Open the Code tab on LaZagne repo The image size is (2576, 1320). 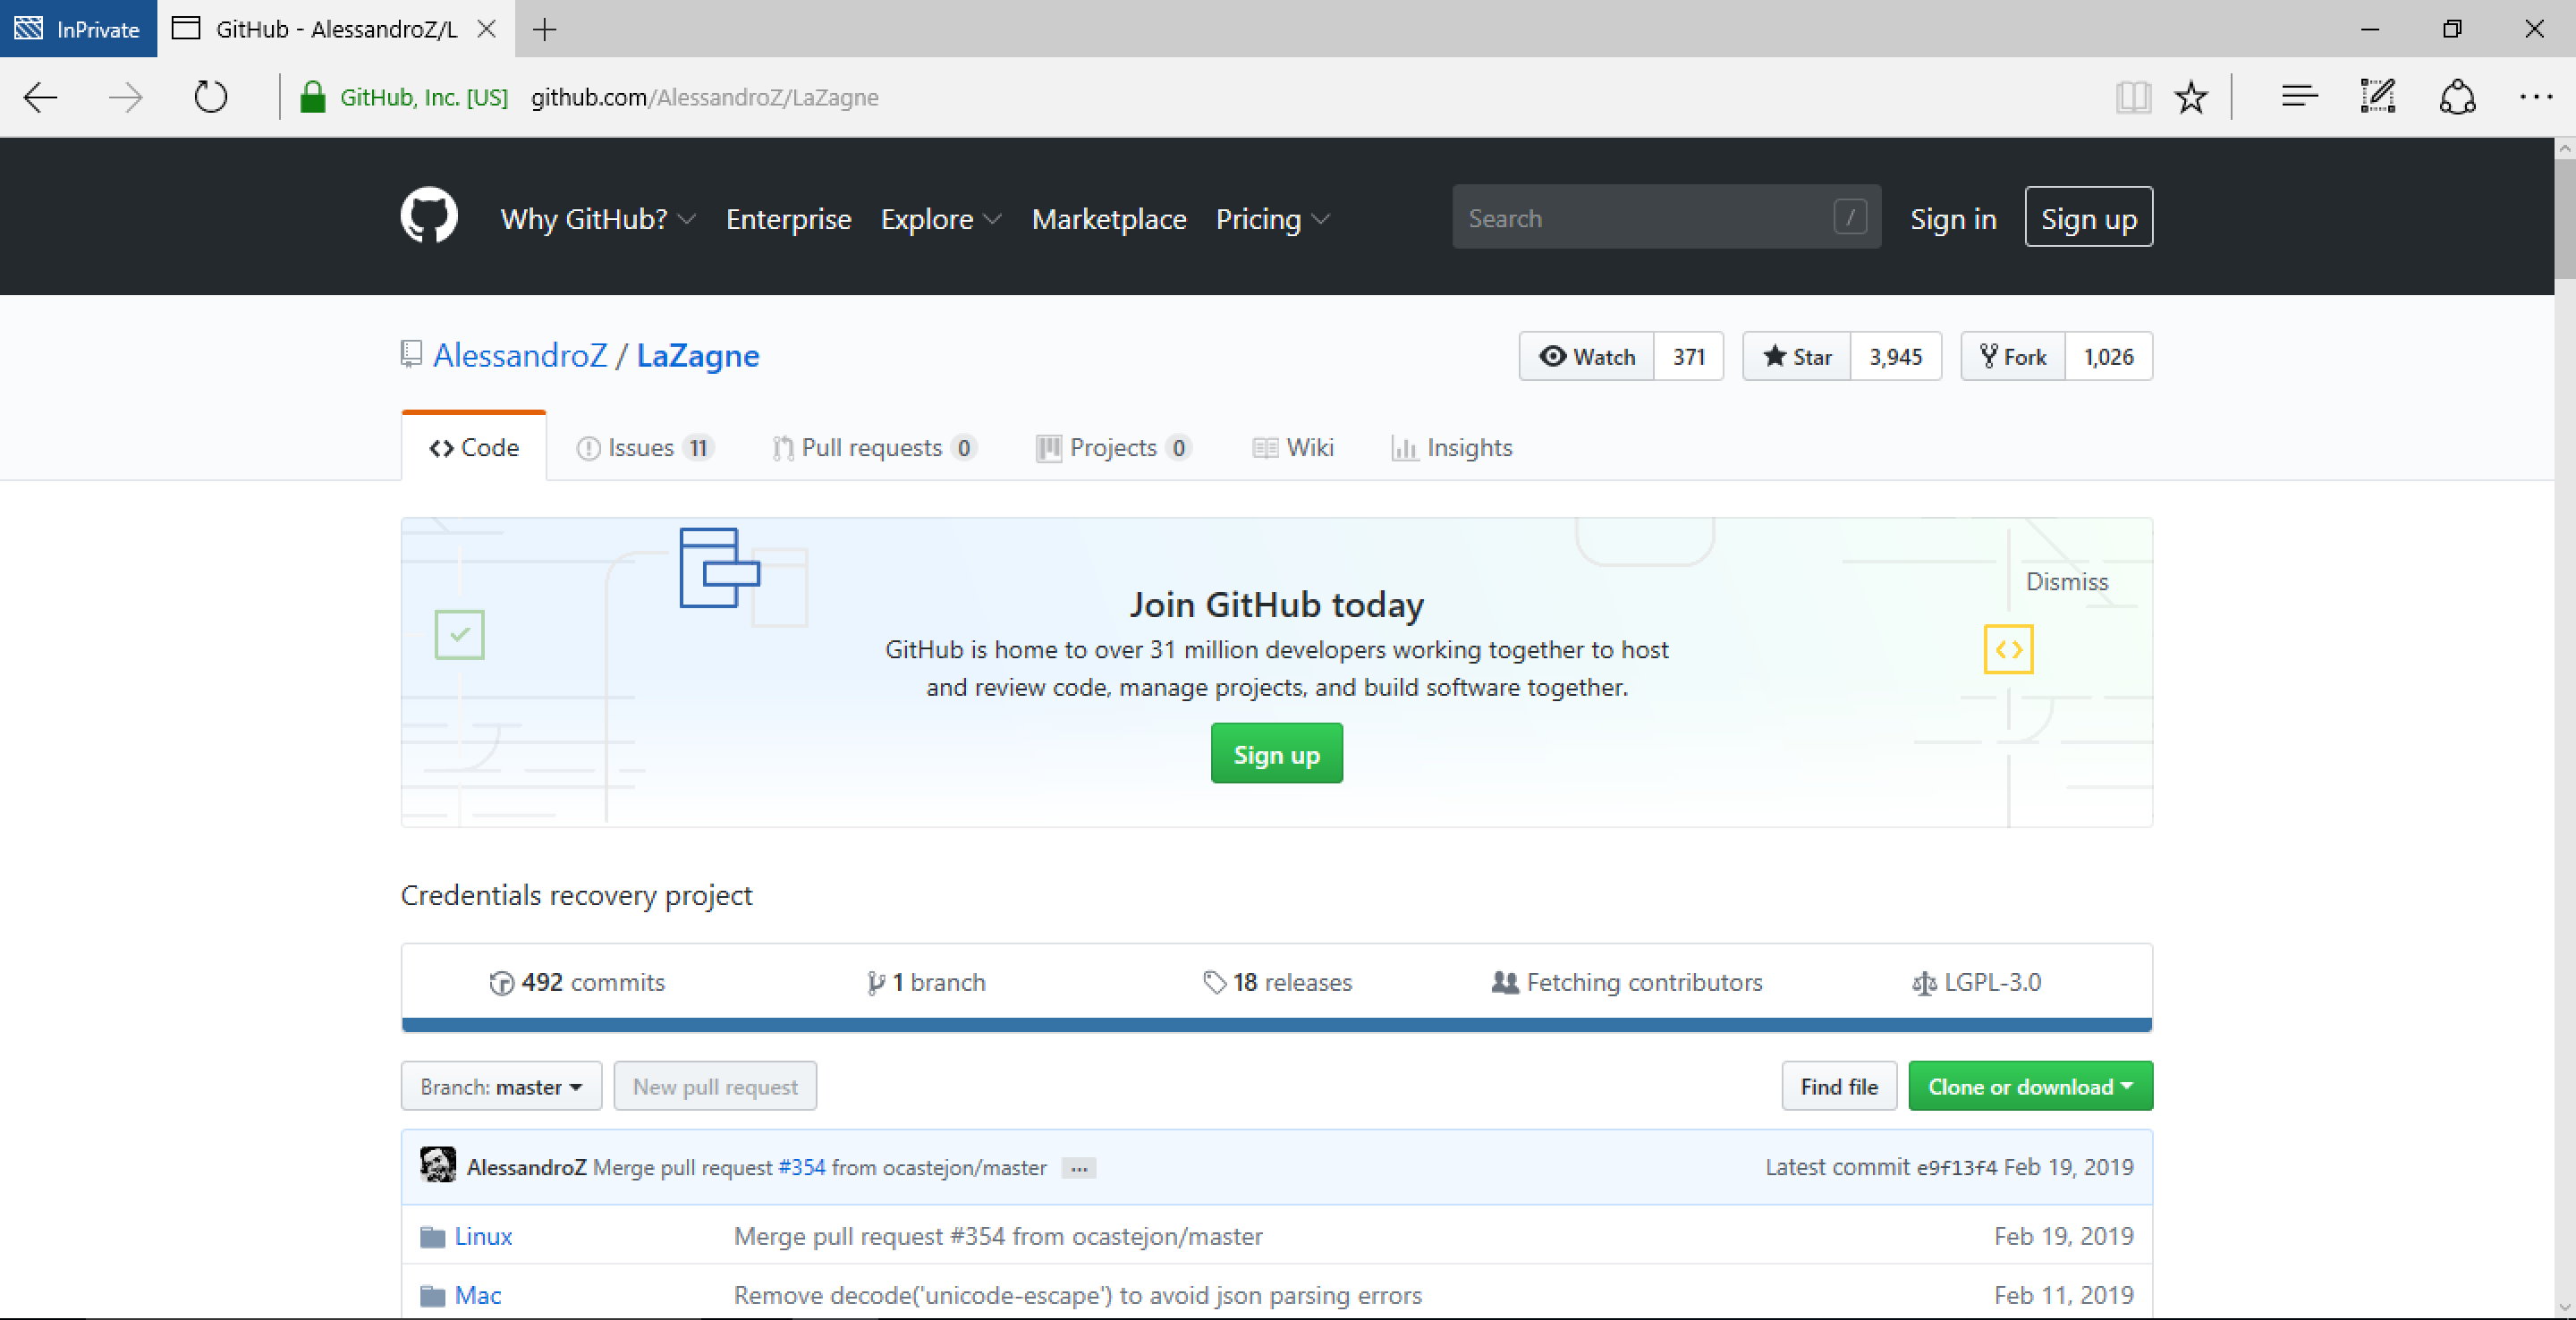point(477,448)
